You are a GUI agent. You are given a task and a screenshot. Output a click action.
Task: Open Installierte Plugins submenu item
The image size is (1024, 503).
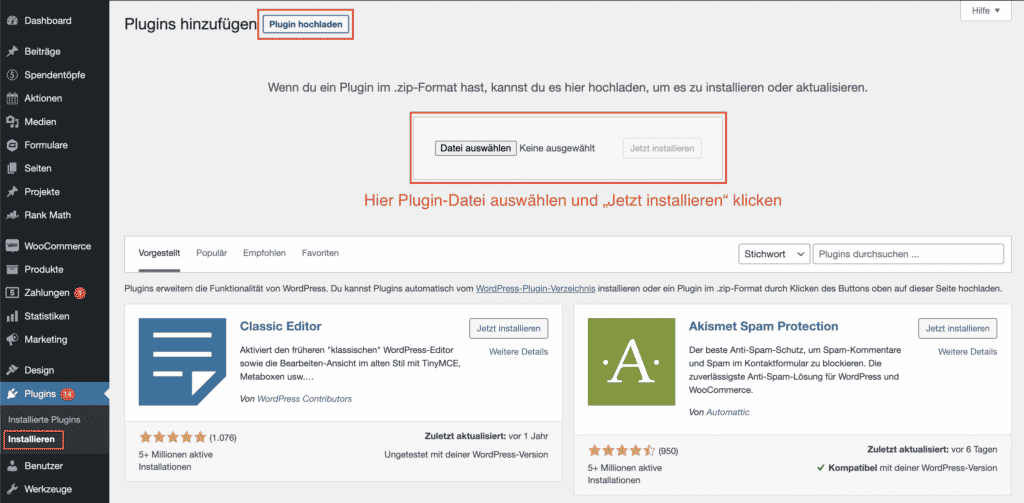44,419
